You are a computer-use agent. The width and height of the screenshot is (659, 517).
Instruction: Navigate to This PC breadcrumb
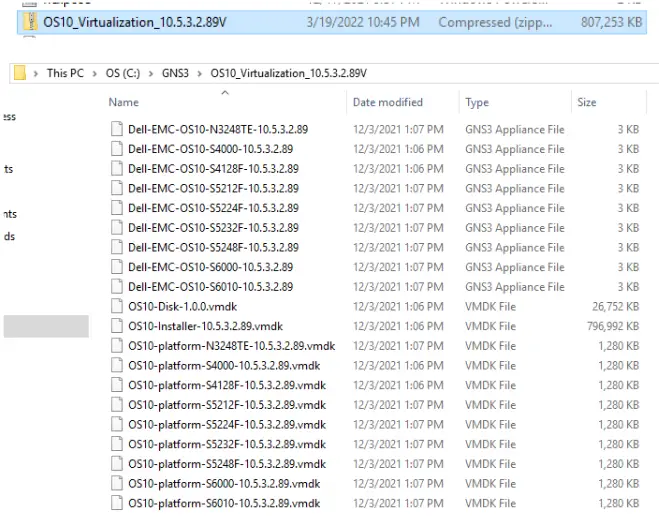tap(65, 73)
